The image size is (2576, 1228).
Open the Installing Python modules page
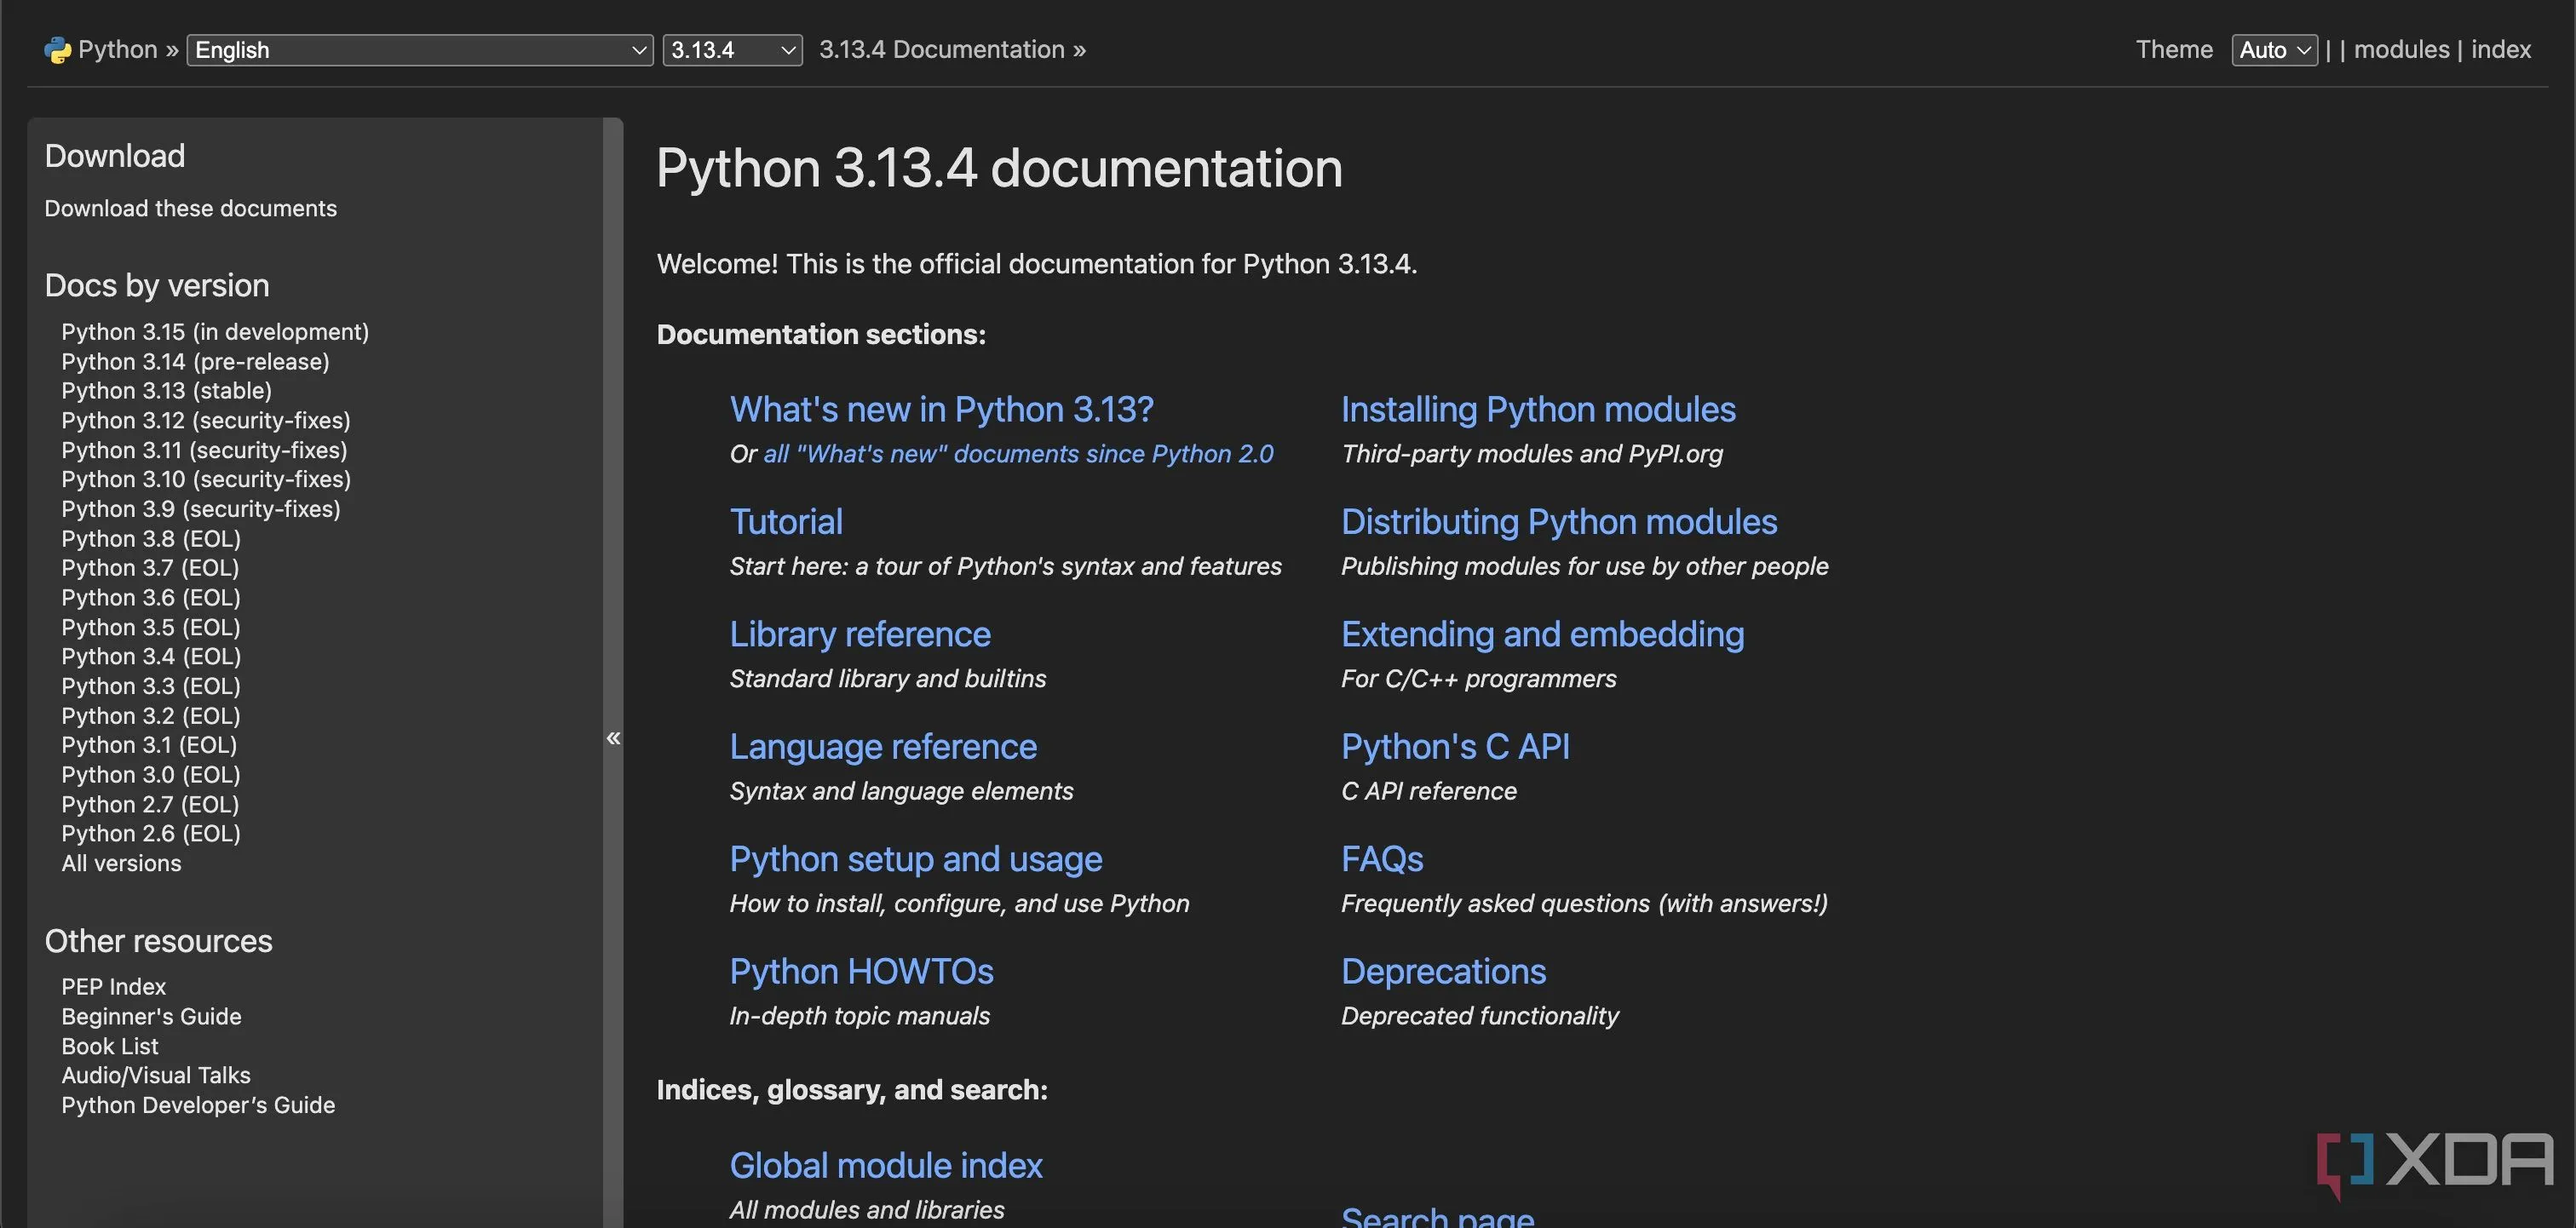point(1538,409)
